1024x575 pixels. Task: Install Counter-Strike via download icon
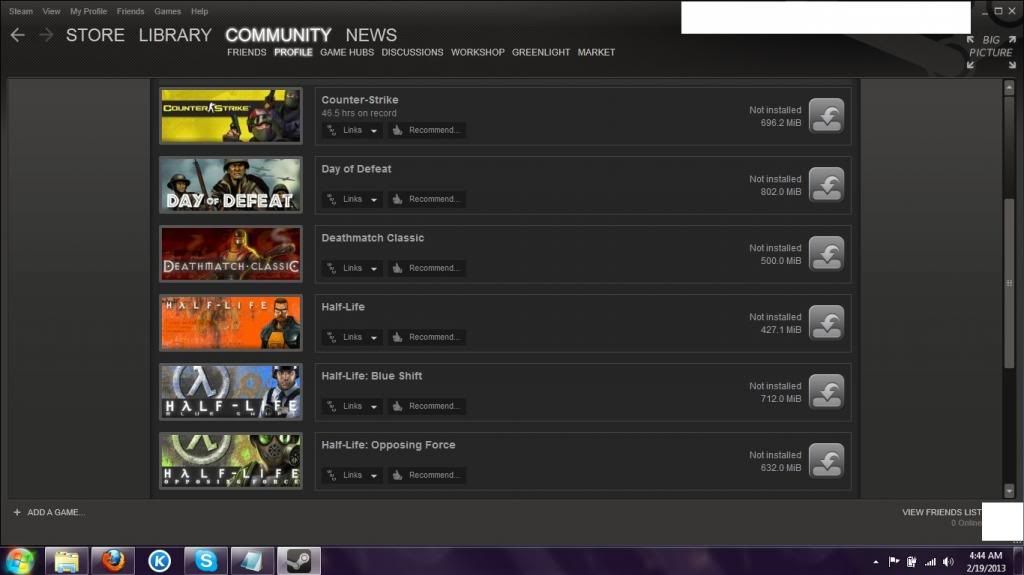826,116
